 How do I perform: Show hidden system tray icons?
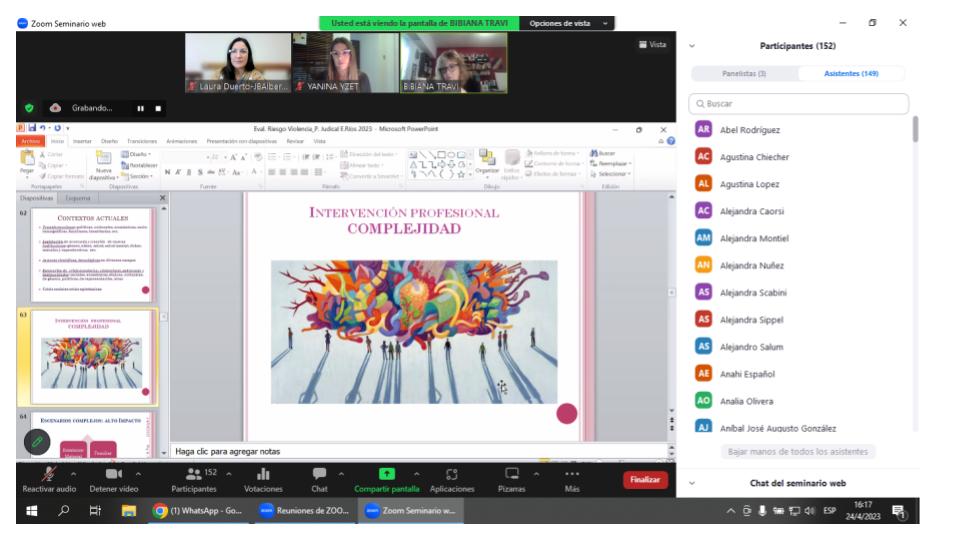coord(730,511)
